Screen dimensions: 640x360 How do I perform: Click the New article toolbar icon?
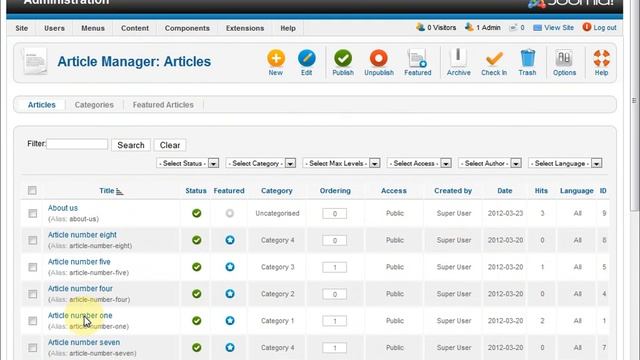[276, 58]
